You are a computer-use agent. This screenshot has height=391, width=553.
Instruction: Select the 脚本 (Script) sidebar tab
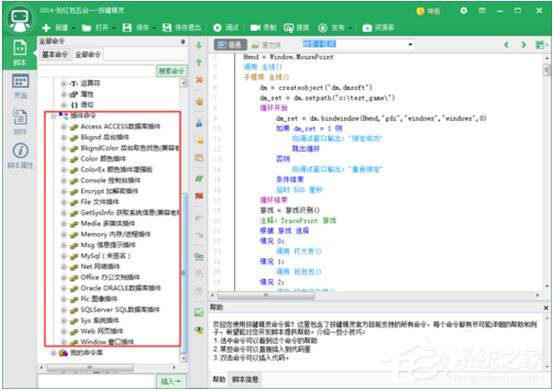pyautogui.click(x=20, y=53)
